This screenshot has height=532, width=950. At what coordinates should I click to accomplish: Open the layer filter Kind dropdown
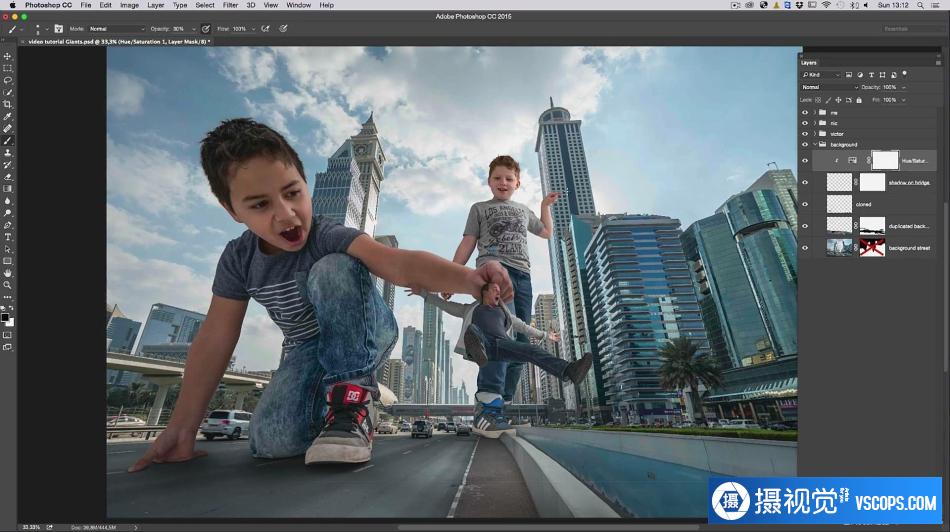821,75
